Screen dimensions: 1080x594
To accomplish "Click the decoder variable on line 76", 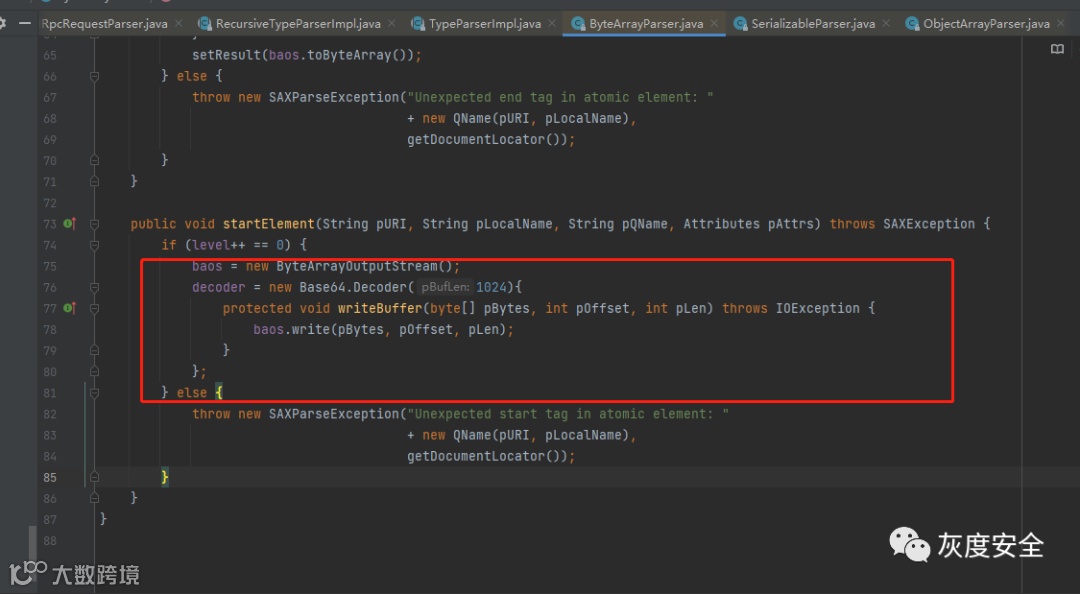I will (218, 287).
